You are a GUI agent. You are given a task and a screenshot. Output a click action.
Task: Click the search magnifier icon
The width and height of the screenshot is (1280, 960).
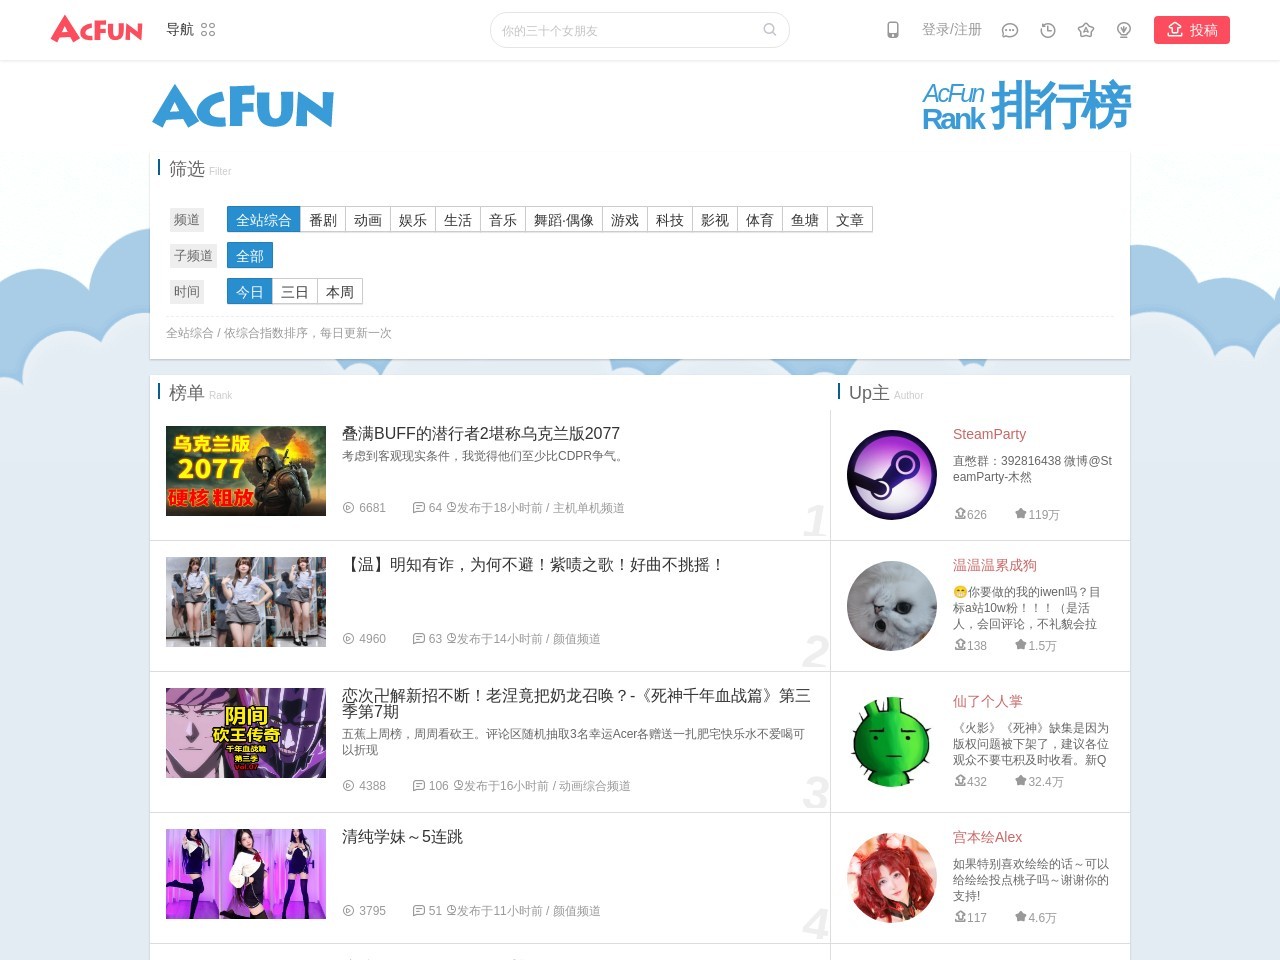(769, 30)
